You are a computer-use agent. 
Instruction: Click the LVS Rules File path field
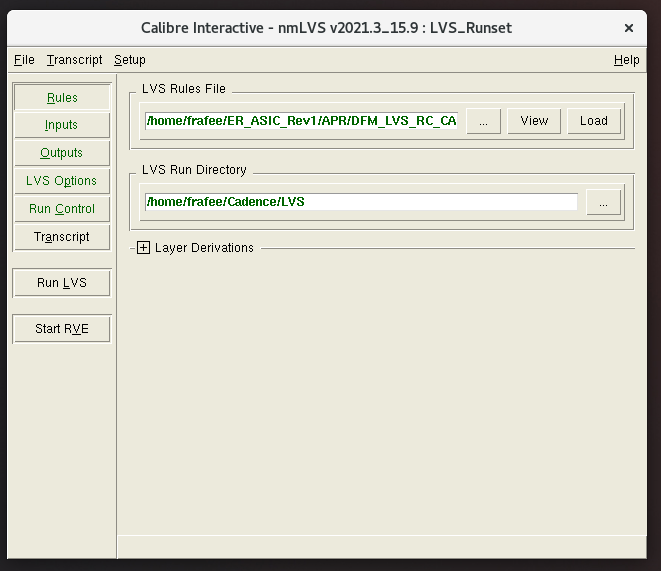point(301,121)
